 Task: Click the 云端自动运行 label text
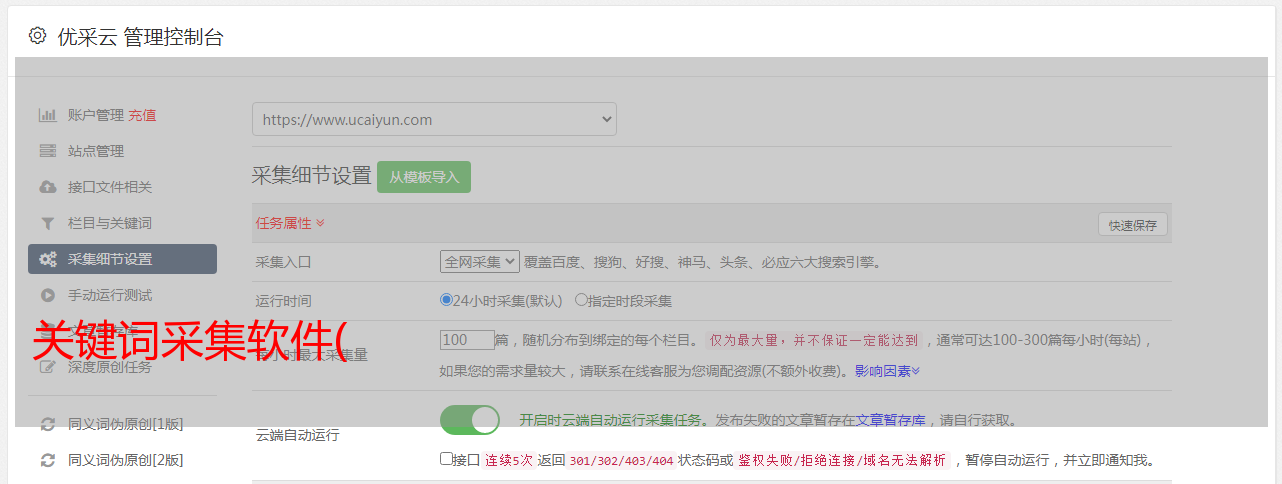pos(298,435)
